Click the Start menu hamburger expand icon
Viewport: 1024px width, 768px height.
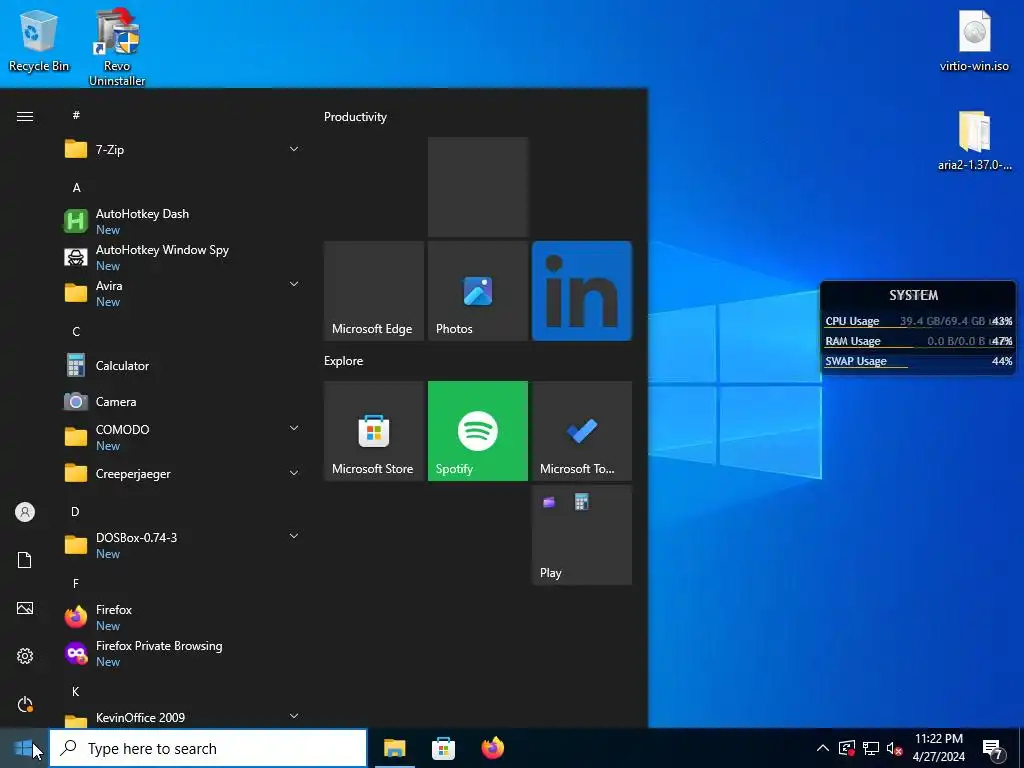coord(25,116)
